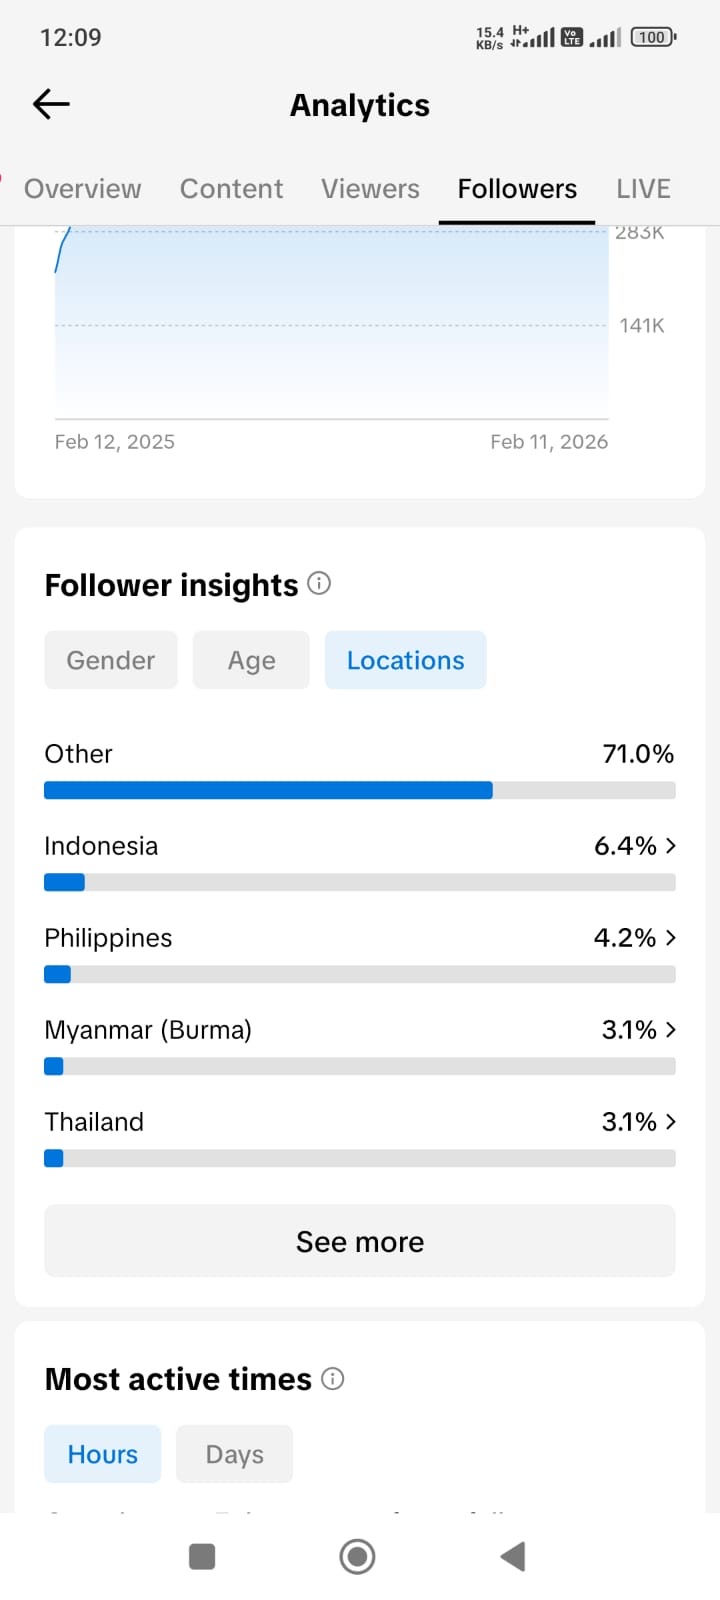Viewport: 720px width, 1600px height.
Task: Tap the back arrow icon
Action: click(x=51, y=104)
